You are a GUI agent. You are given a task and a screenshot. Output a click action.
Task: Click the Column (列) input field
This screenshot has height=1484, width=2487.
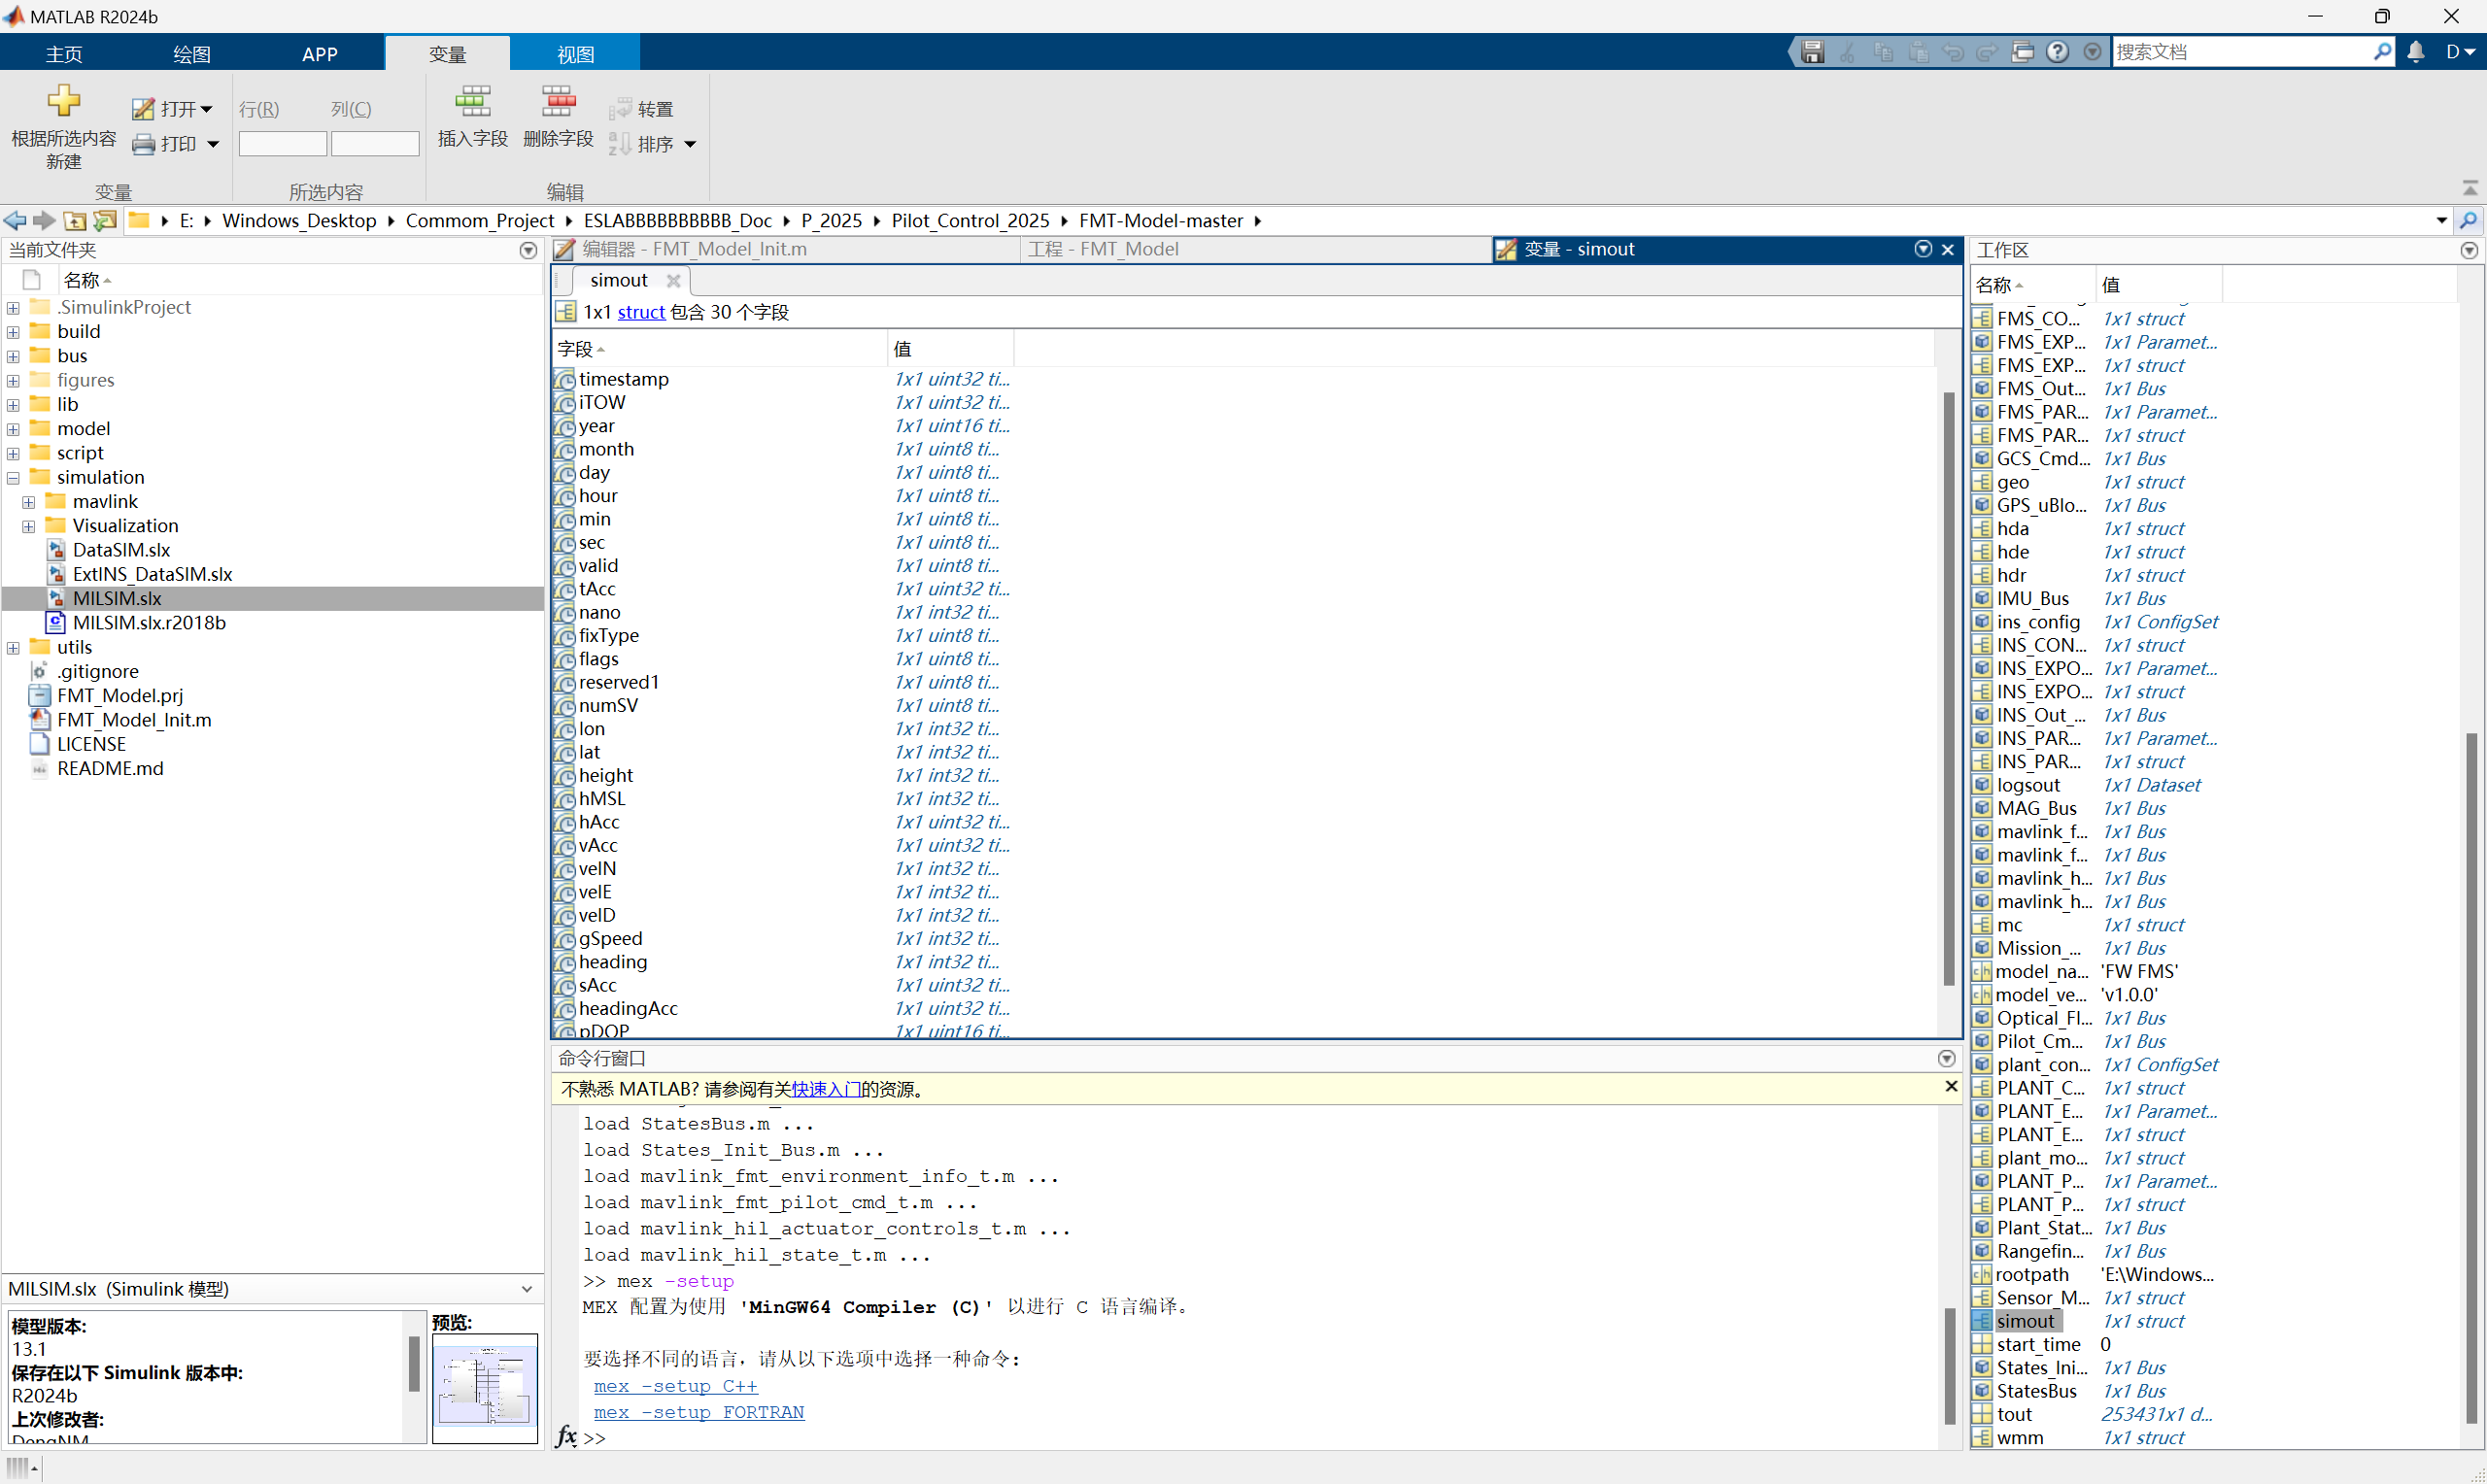(375, 144)
